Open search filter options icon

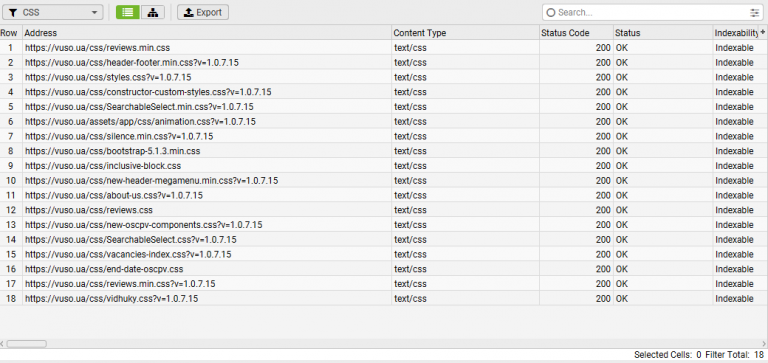pos(754,13)
